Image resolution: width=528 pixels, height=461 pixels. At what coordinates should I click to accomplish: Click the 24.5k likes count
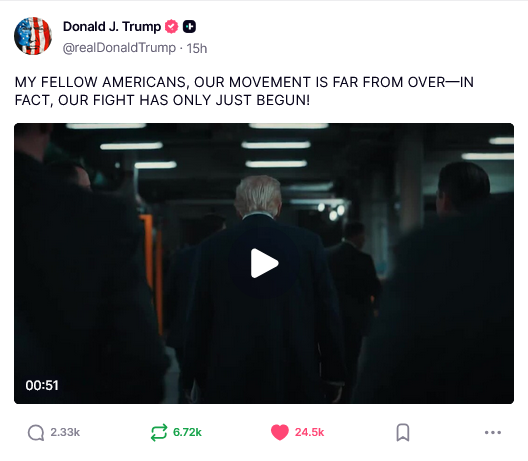coord(309,432)
